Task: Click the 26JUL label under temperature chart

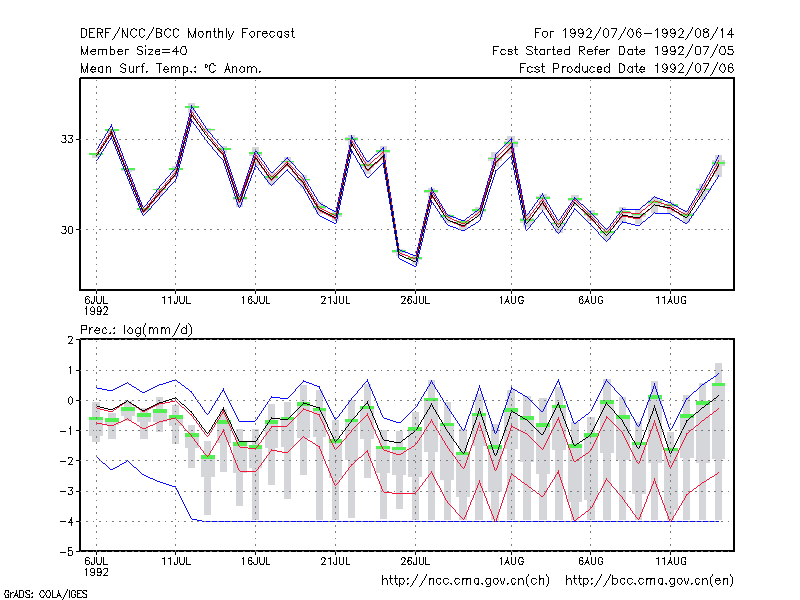Action: tap(415, 301)
